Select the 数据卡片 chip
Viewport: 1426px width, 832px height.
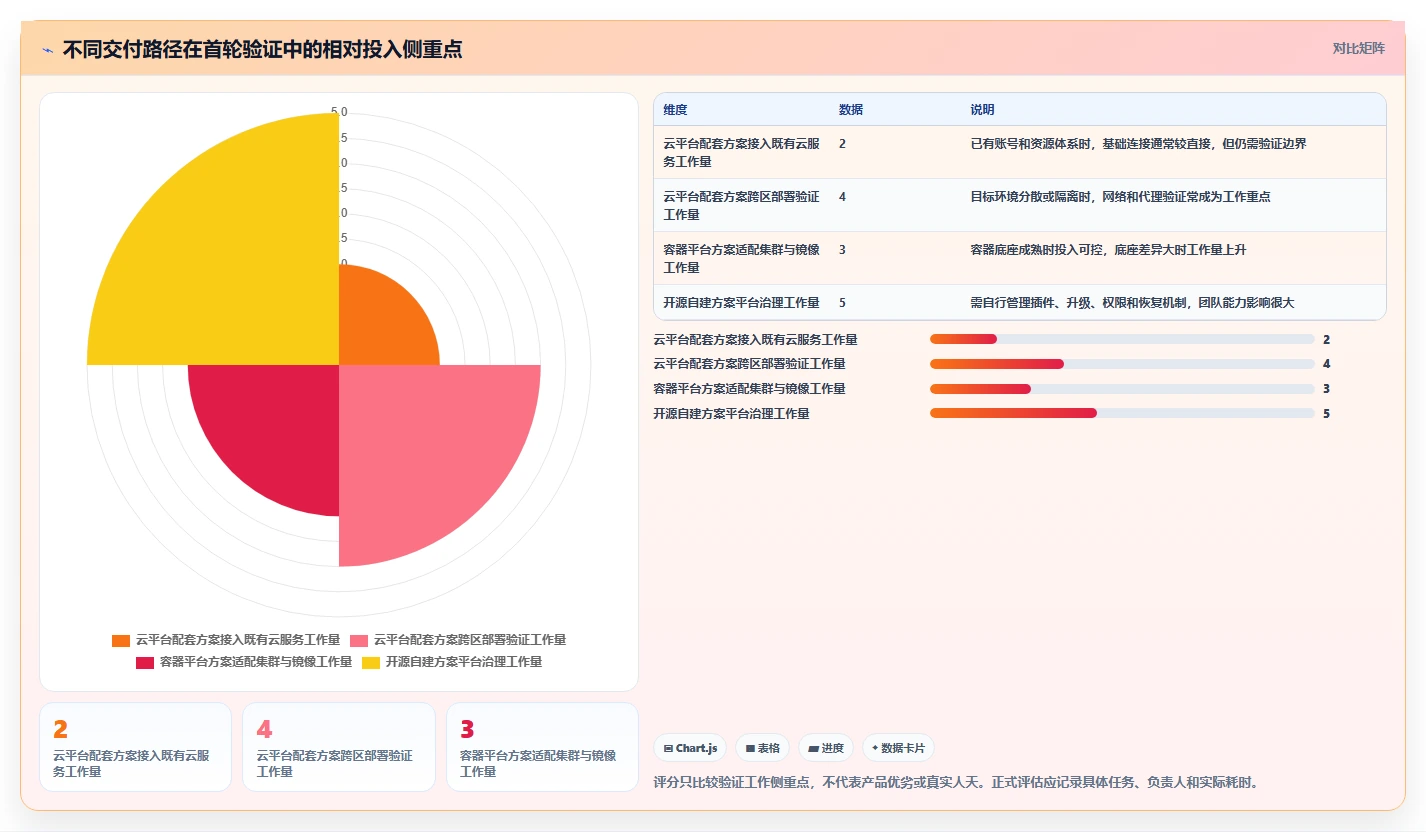[898, 748]
